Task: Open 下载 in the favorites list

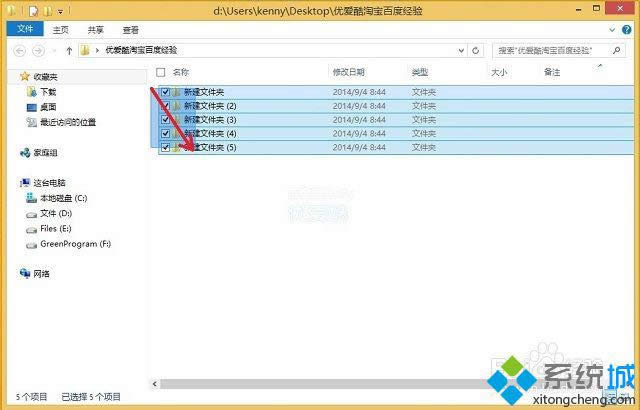Action: tap(48, 92)
